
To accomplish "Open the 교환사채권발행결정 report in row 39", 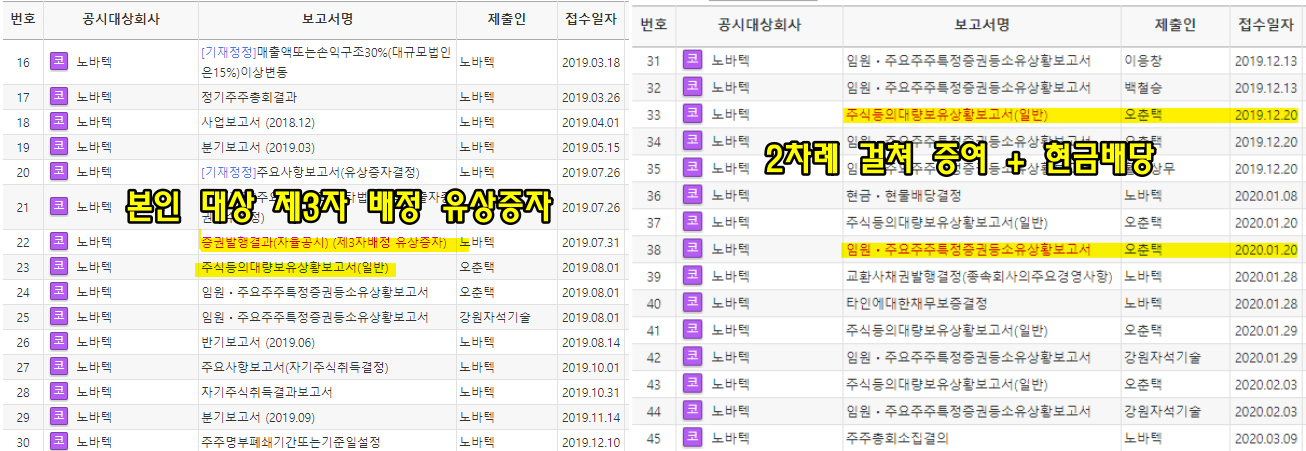I will [979, 276].
